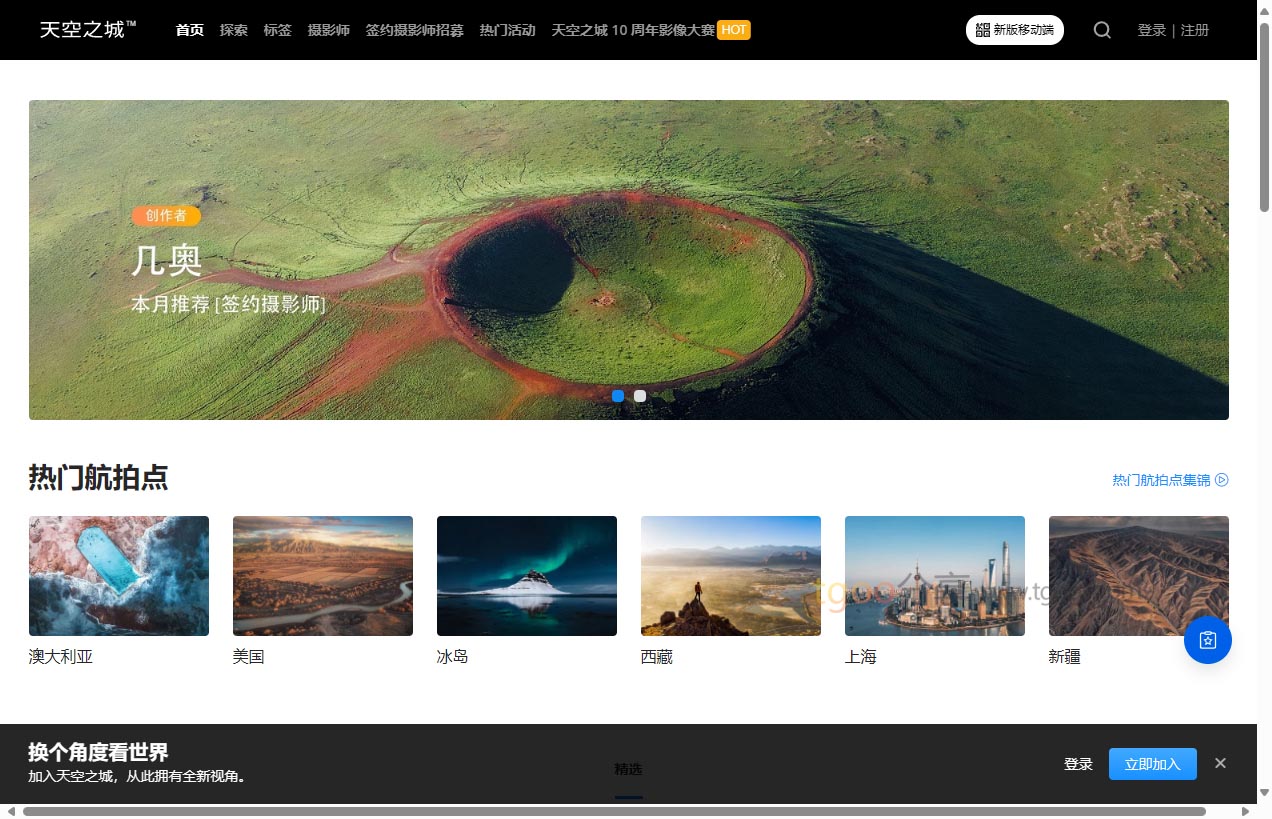Viewport: 1272px width, 819px height.
Task: Open the QR code 新版移动端 button
Action: point(1014,30)
